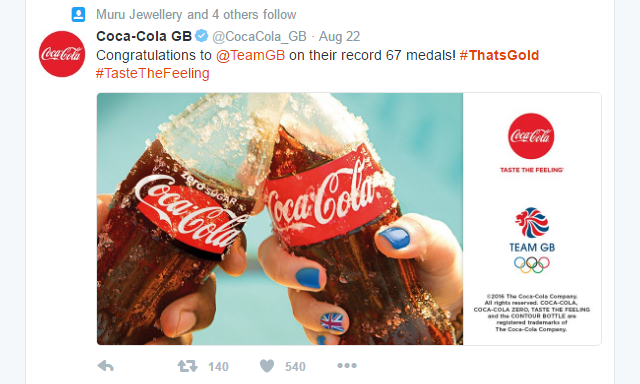Click the blue verified badge

point(202,36)
